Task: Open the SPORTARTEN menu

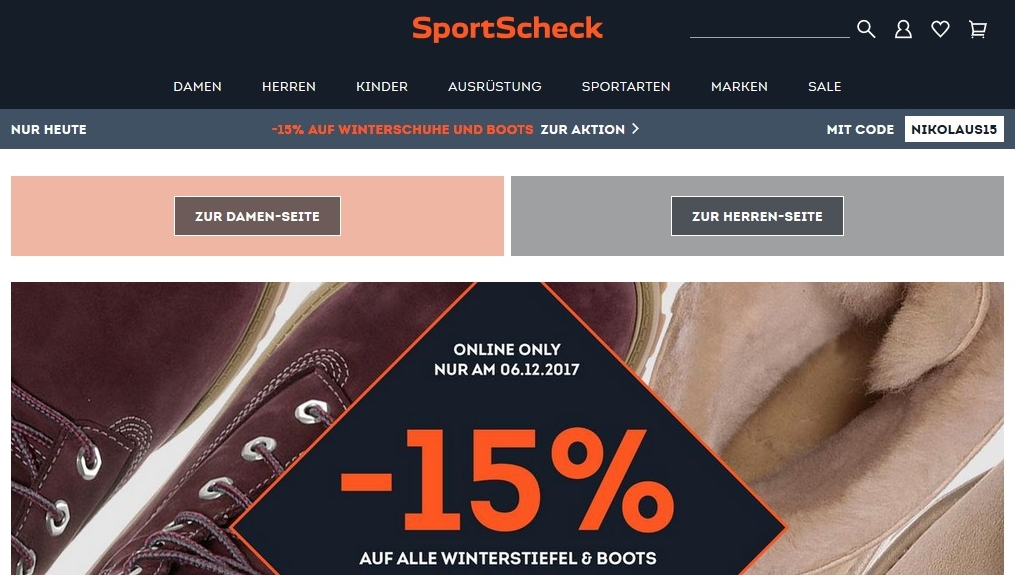Action: (626, 86)
